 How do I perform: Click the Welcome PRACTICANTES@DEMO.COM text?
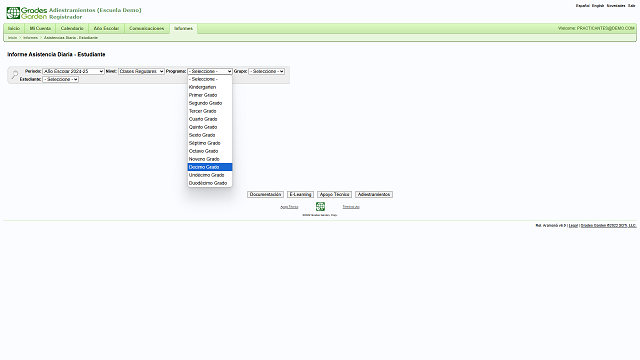click(596, 28)
